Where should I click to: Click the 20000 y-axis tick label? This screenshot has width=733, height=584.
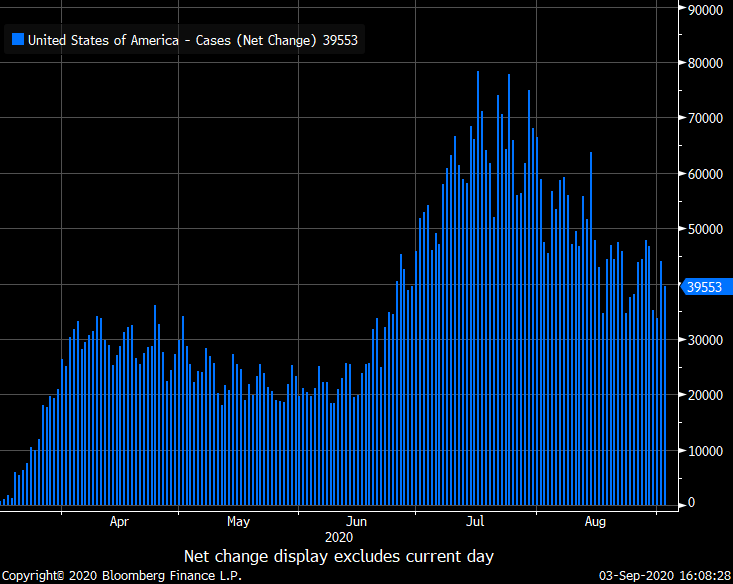click(x=707, y=395)
